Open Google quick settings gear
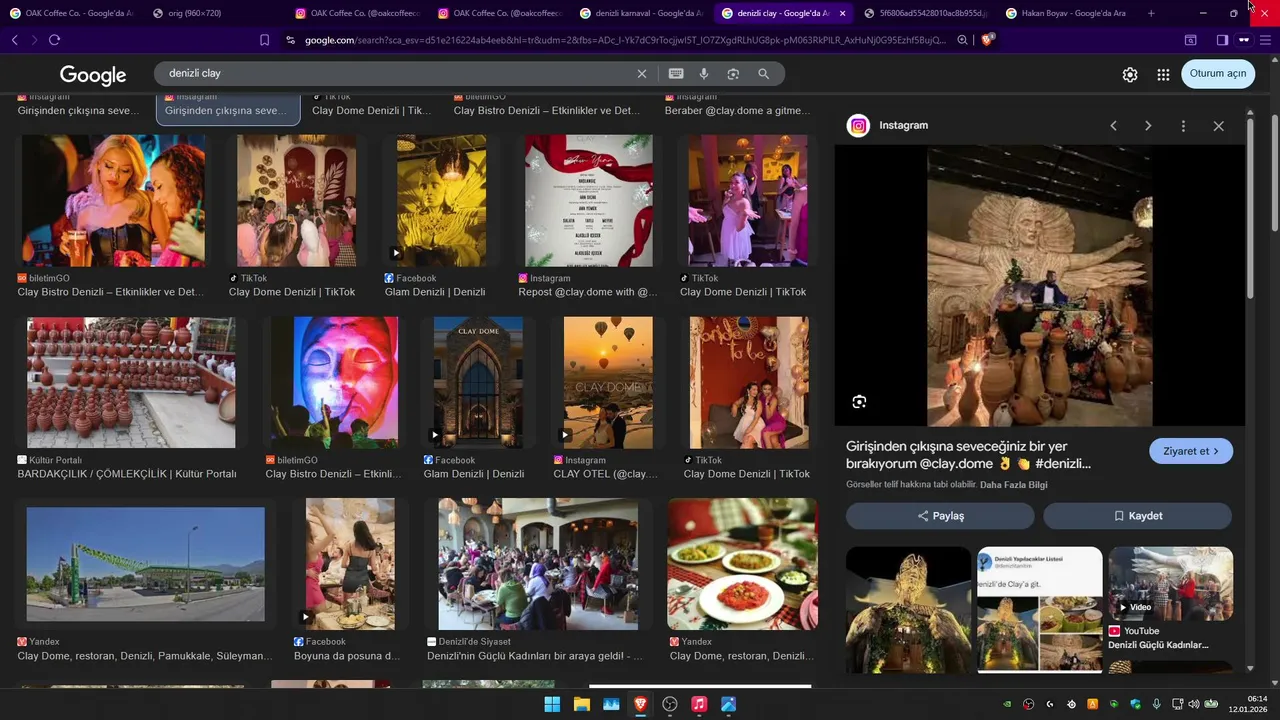 click(x=1130, y=75)
